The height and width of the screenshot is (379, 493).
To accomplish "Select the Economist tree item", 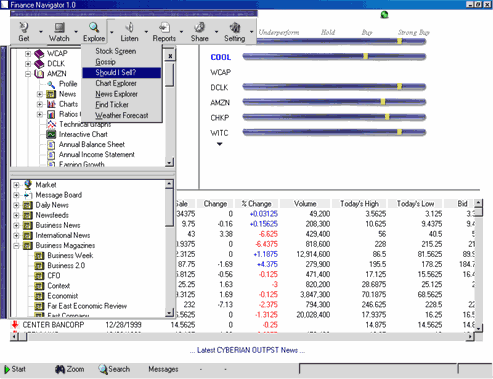I will (62, 296).
